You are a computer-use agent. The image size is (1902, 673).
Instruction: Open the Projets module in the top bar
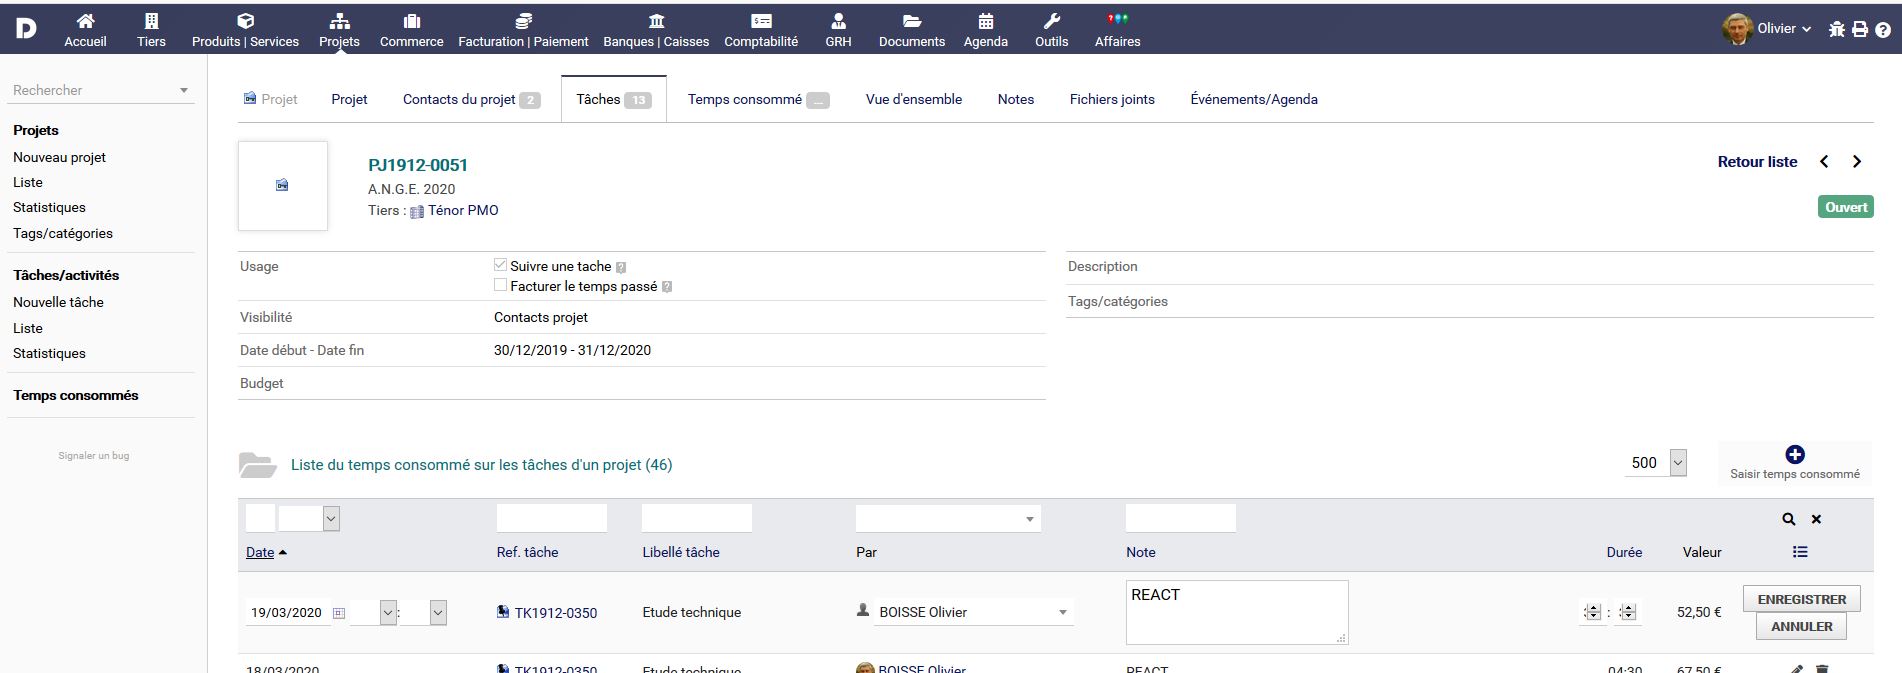tap(339, 30)
